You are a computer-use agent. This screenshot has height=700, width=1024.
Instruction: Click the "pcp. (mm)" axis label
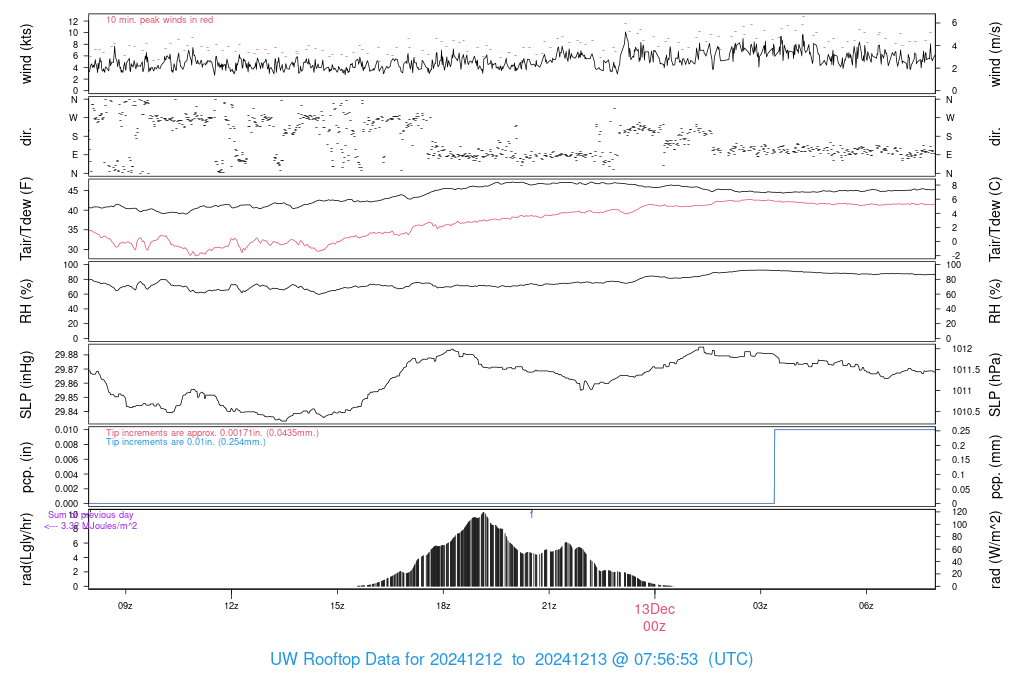coord(995,467)
